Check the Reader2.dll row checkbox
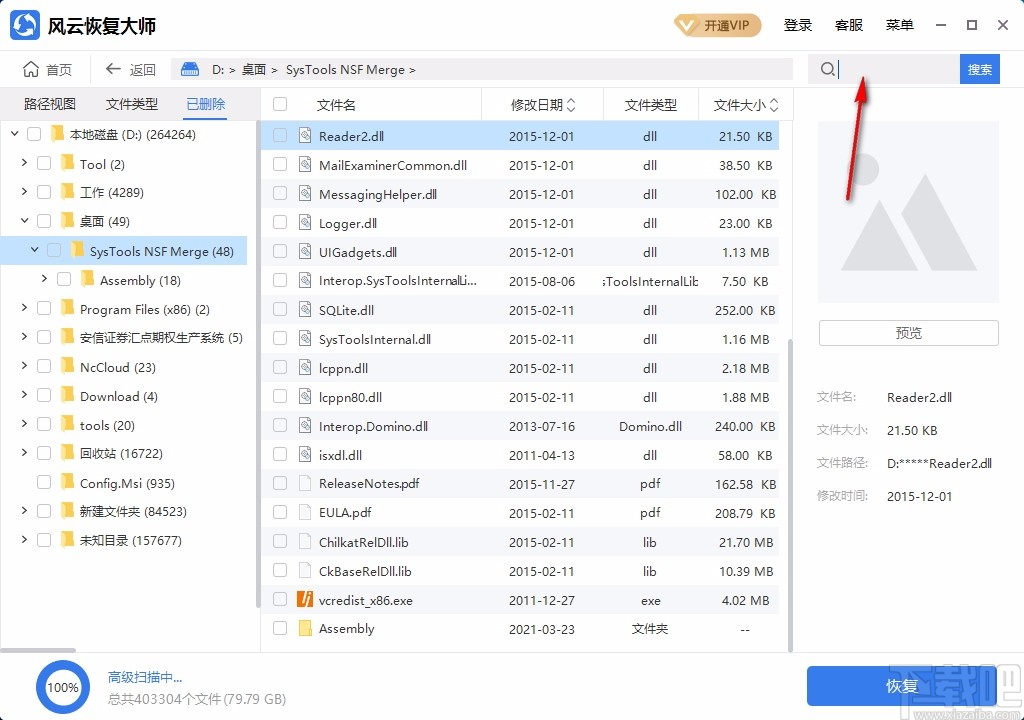The image size is (1024, 720). (280, 136)
